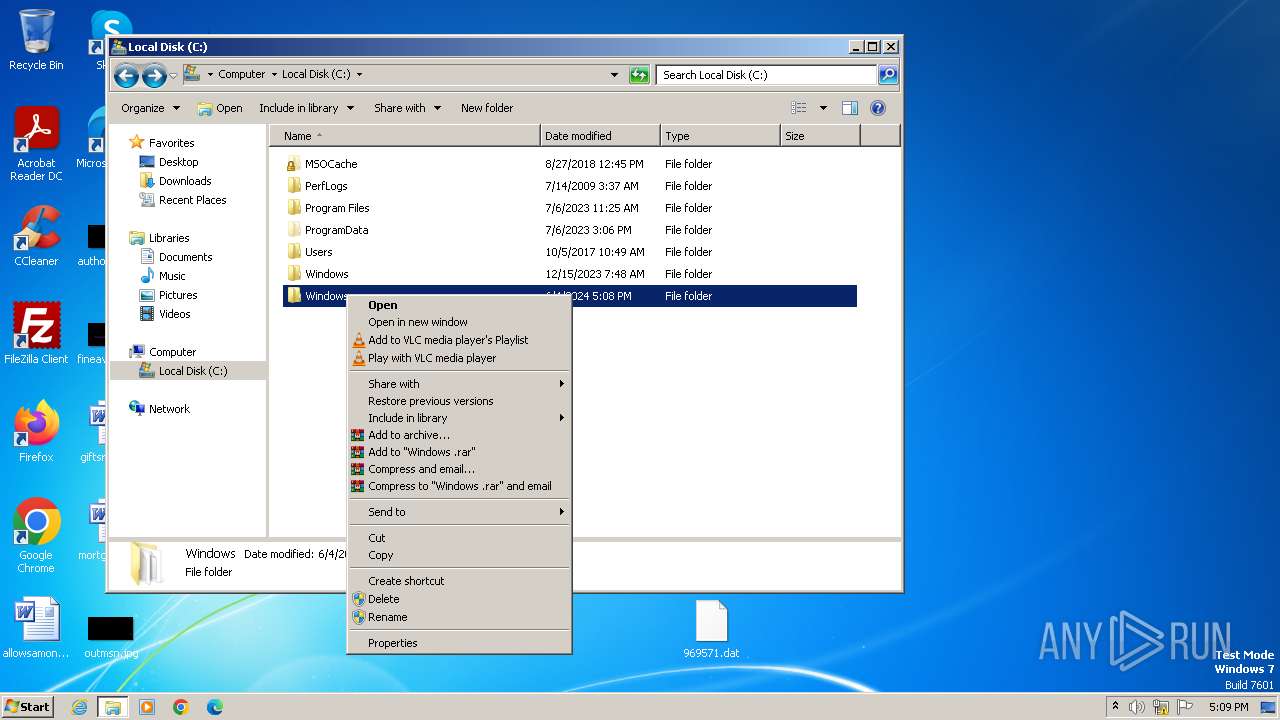Click the search magnifier icon
The width and height of the screenshot is (1280, 720).
[887, 75]
